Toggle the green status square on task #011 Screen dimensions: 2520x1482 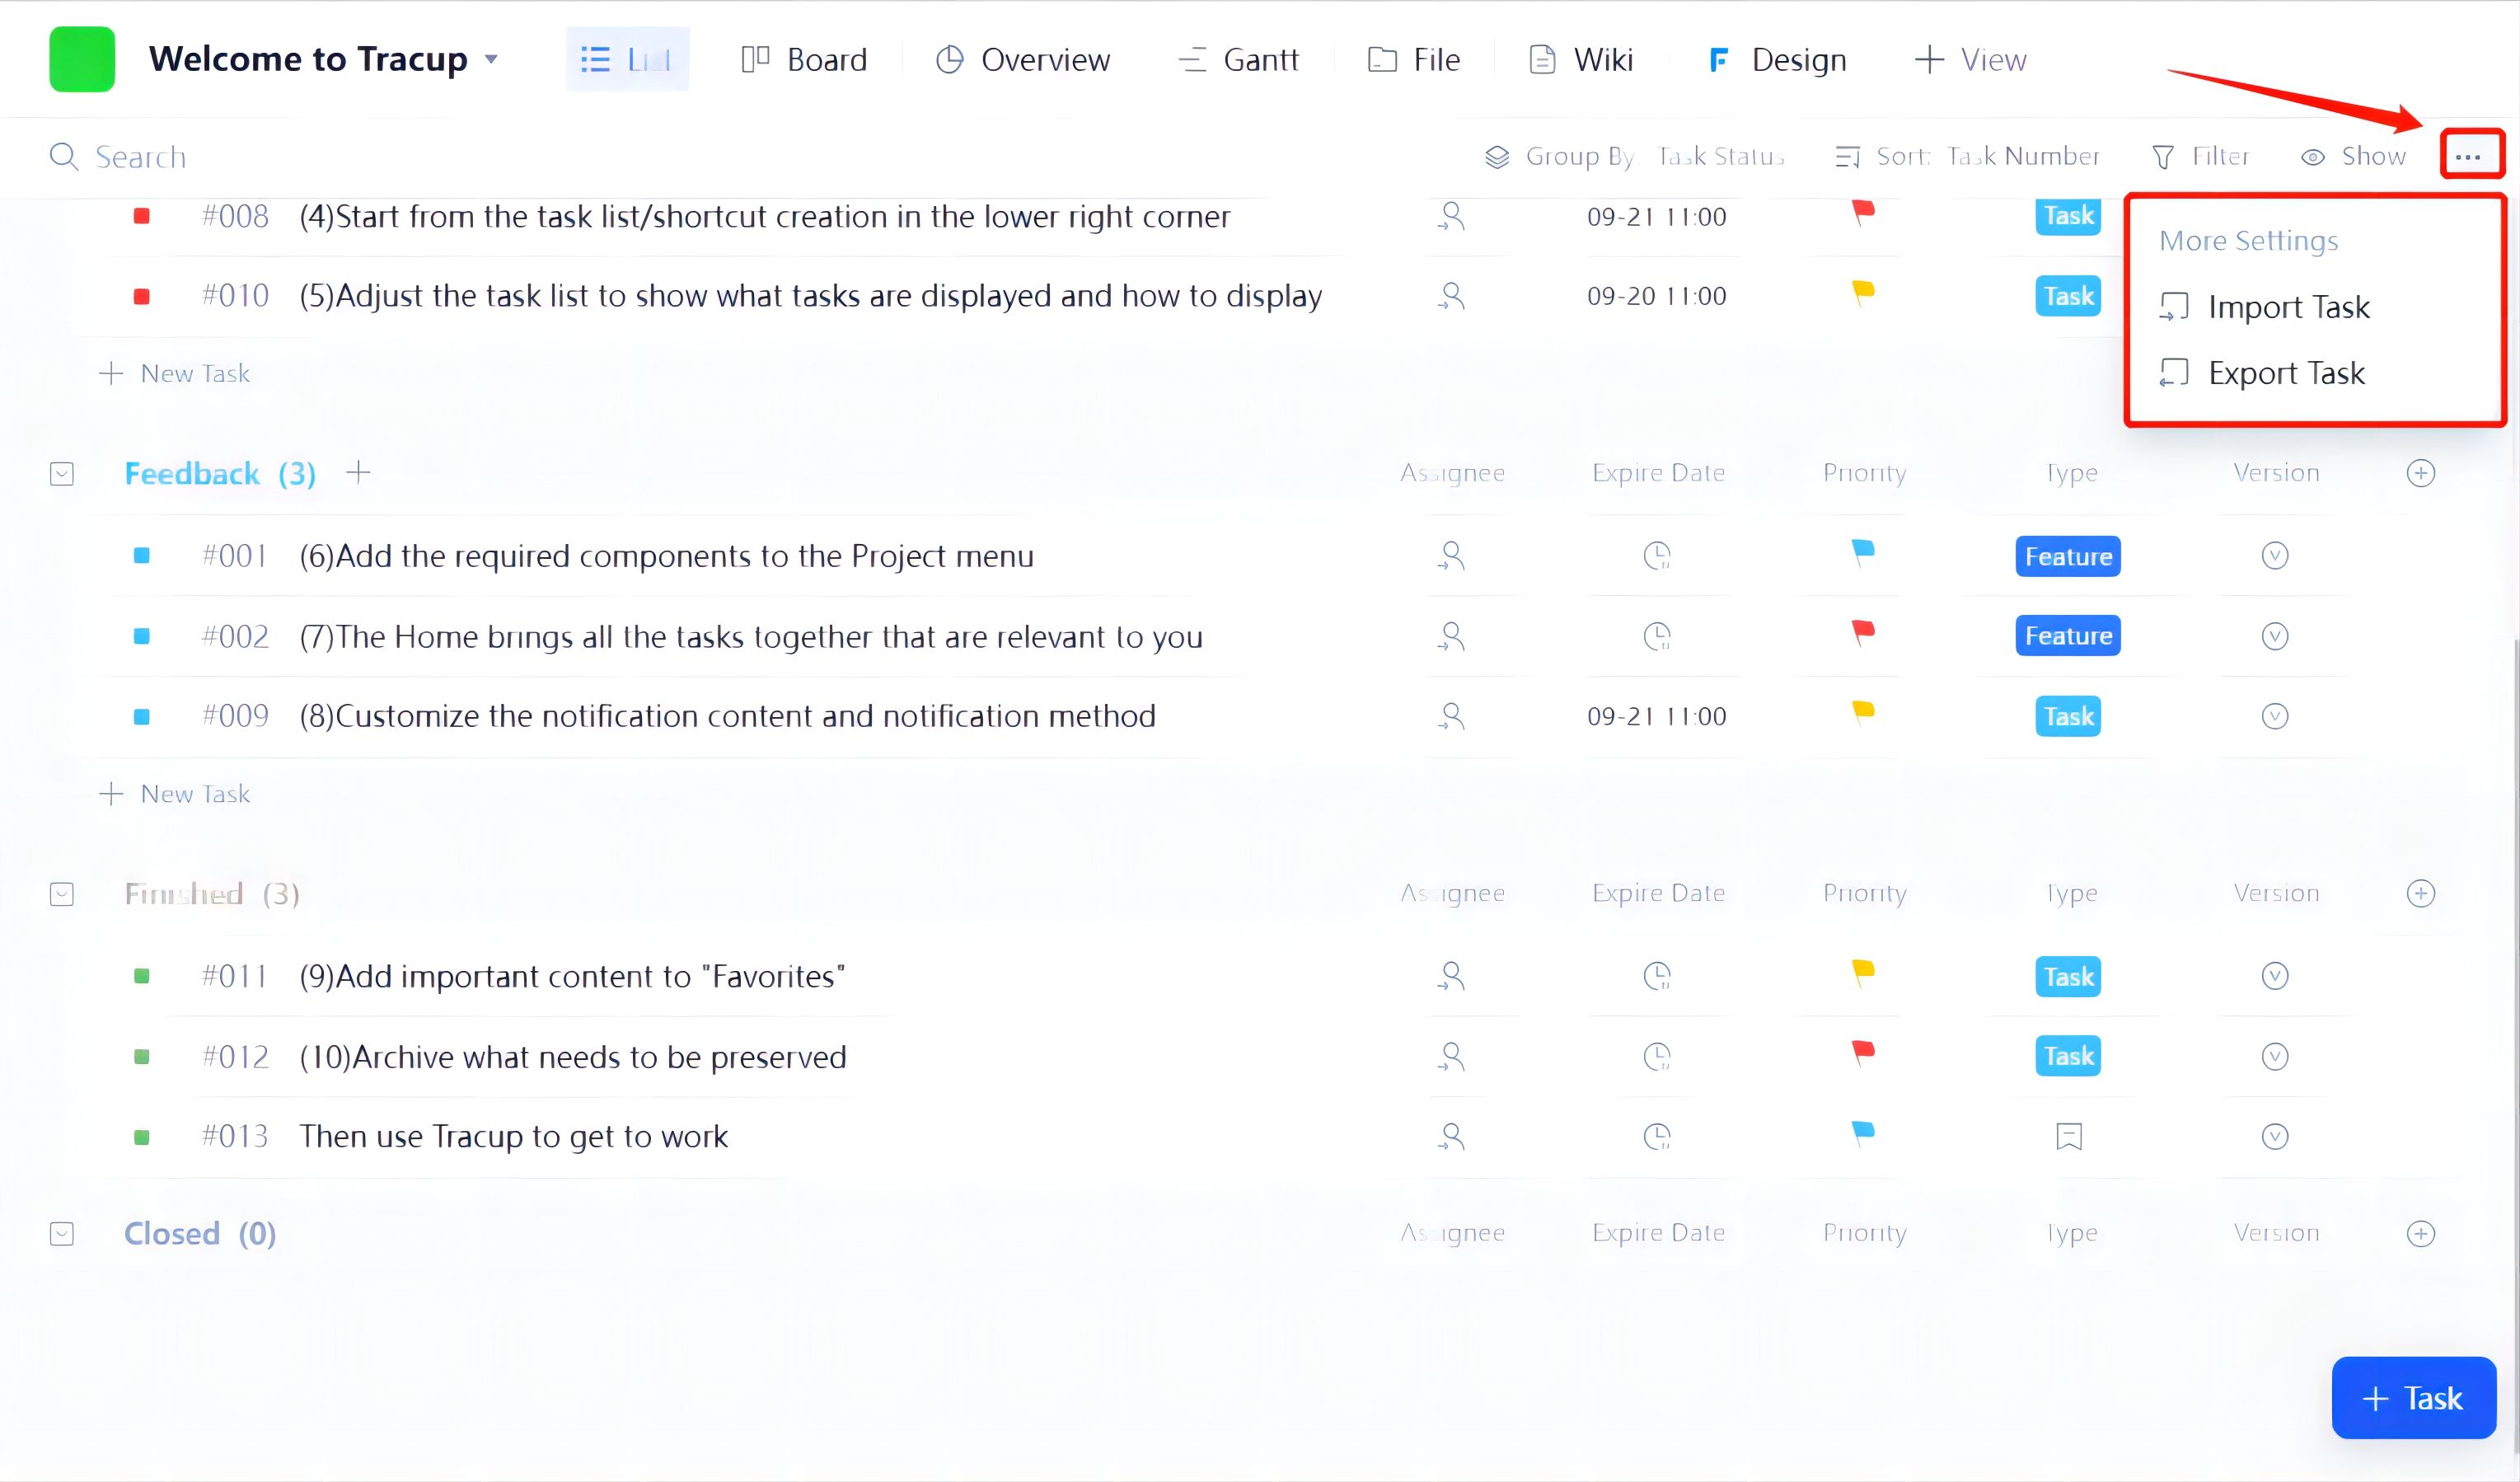(x=142, y=976)
